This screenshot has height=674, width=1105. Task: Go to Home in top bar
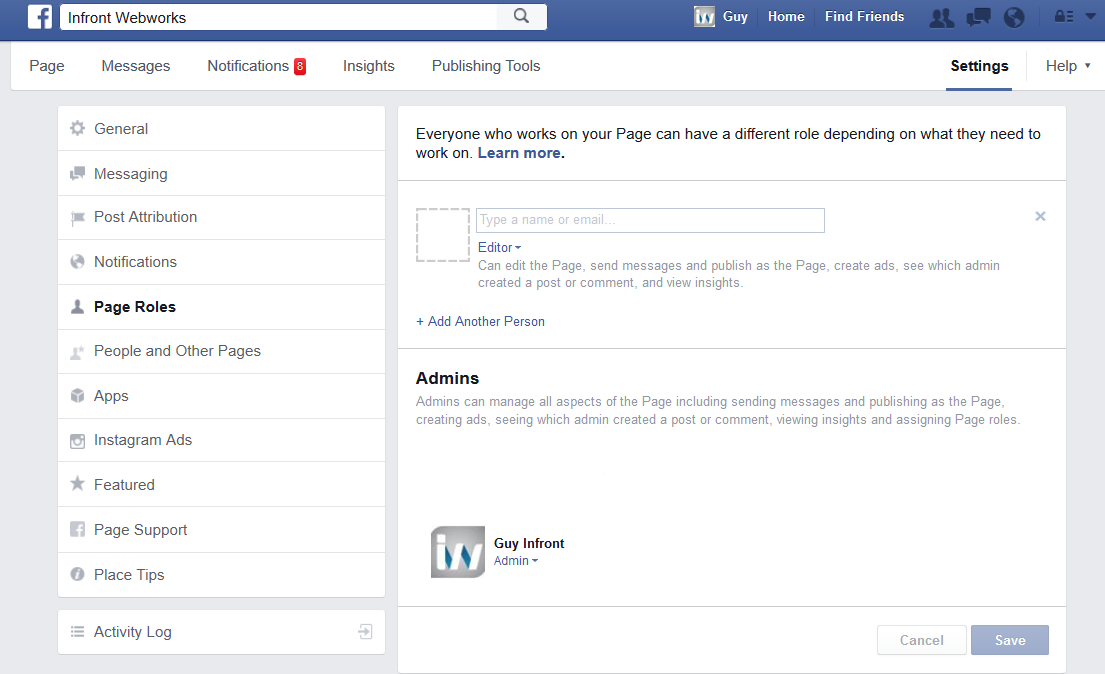786,16
